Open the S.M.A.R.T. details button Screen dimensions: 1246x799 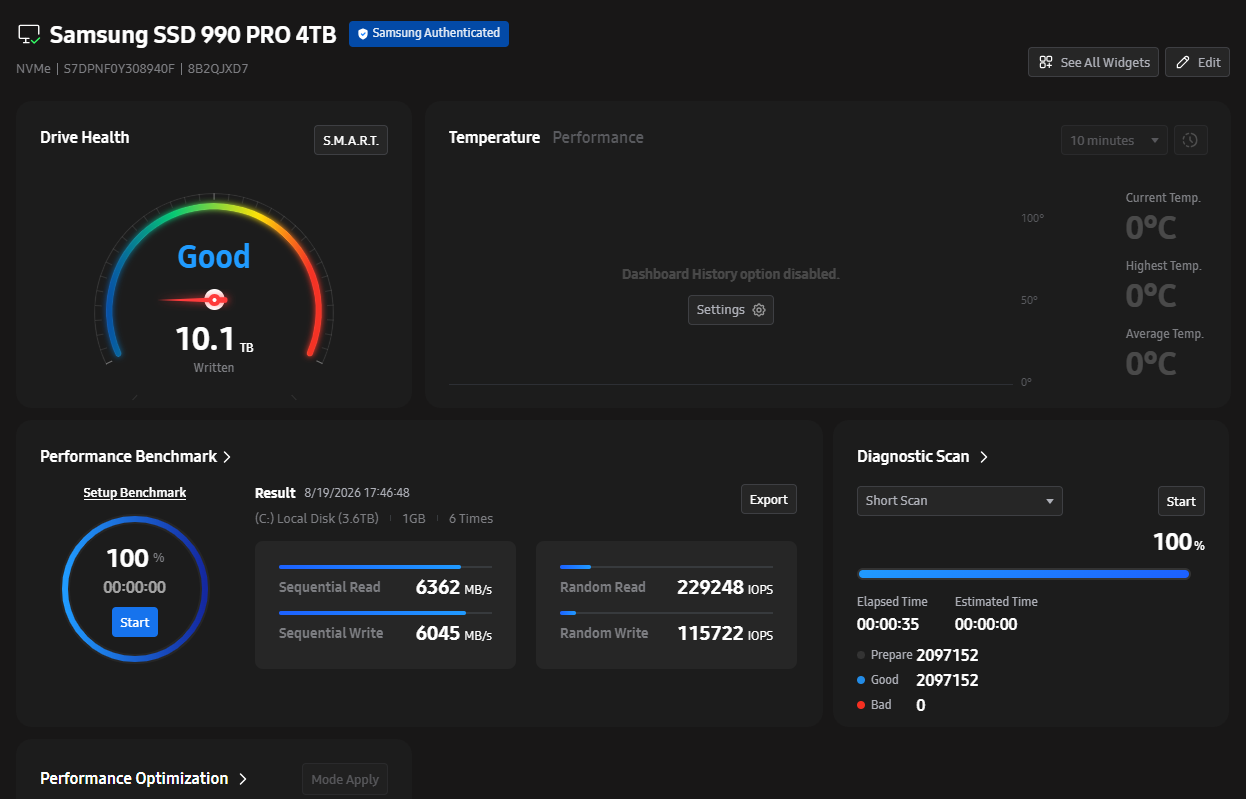[351, 141]
